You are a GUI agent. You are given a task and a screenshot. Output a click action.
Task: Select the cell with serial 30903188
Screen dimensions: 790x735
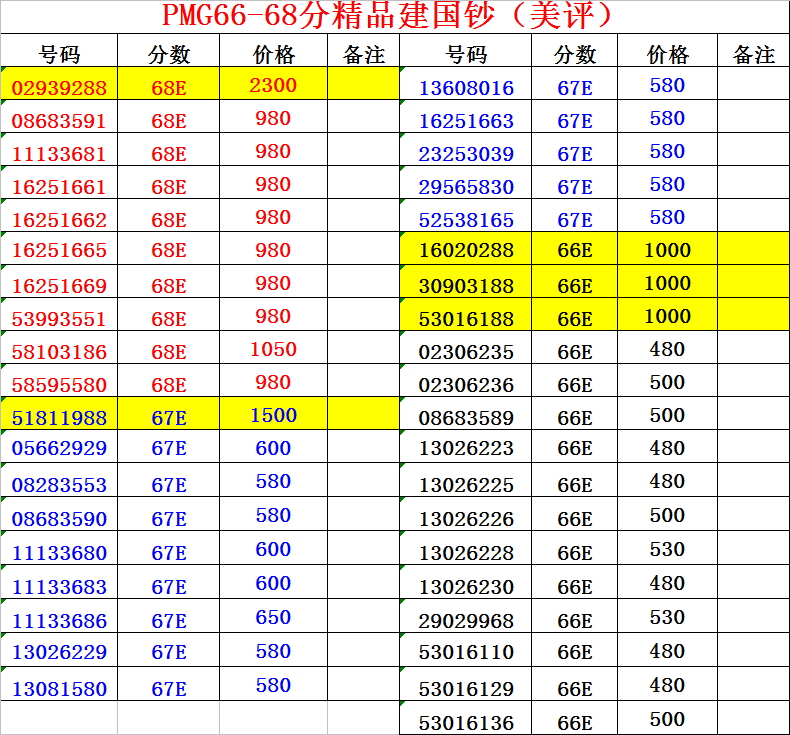coord(466,286)
